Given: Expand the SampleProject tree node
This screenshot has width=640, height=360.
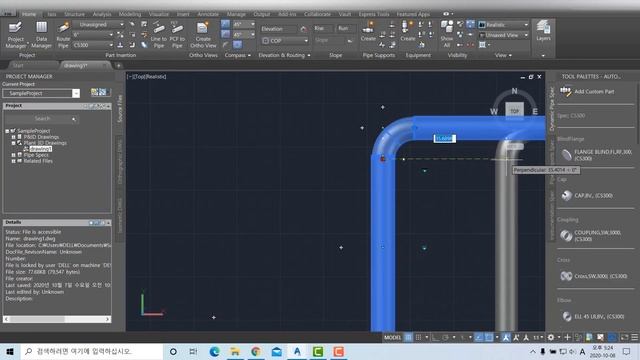Looking at the screenshot, I should point(7,131).
